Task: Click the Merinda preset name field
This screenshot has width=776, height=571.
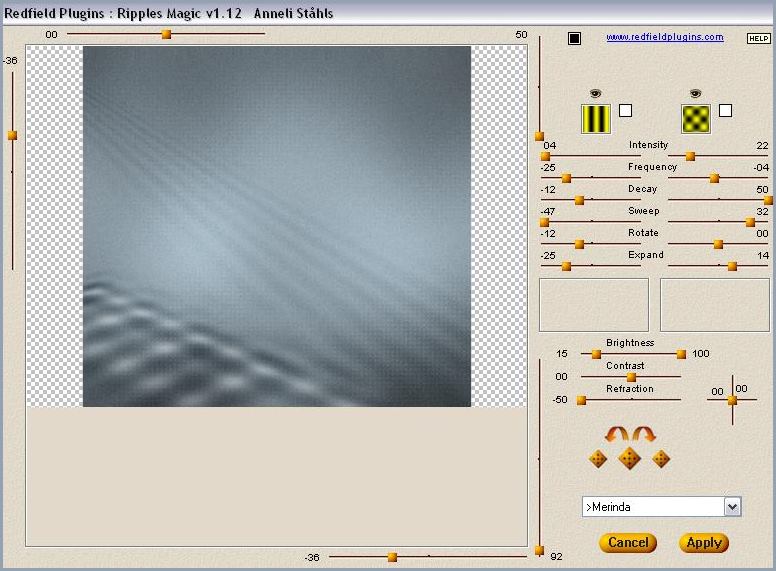Action: [652, 507]
